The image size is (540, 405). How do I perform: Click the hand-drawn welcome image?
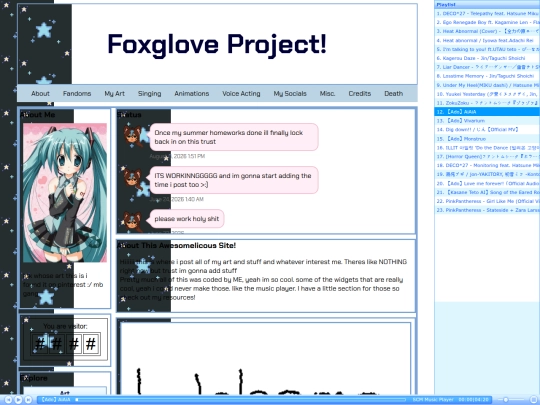[x=265, y=359]
